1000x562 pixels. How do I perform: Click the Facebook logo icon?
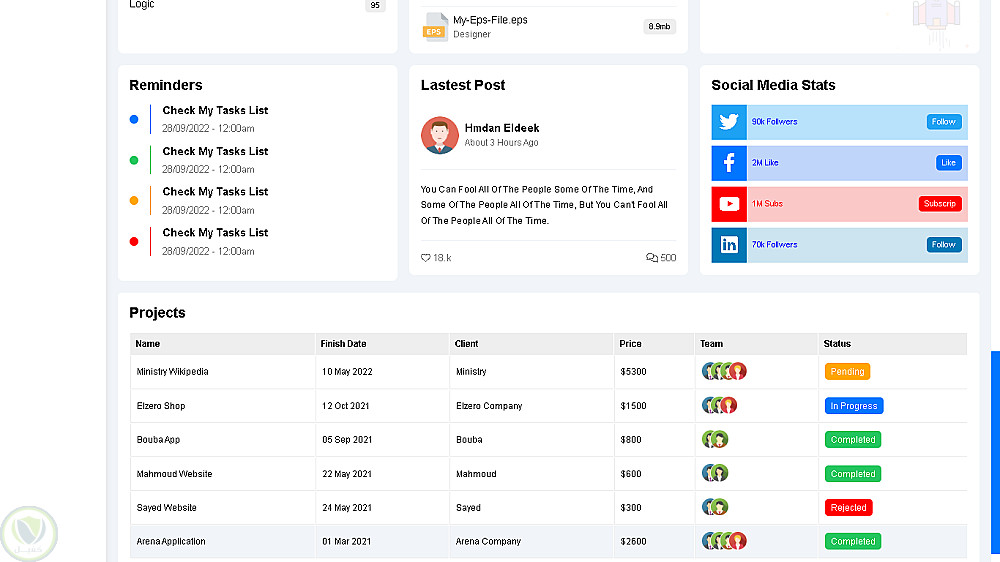pos(729,163)
